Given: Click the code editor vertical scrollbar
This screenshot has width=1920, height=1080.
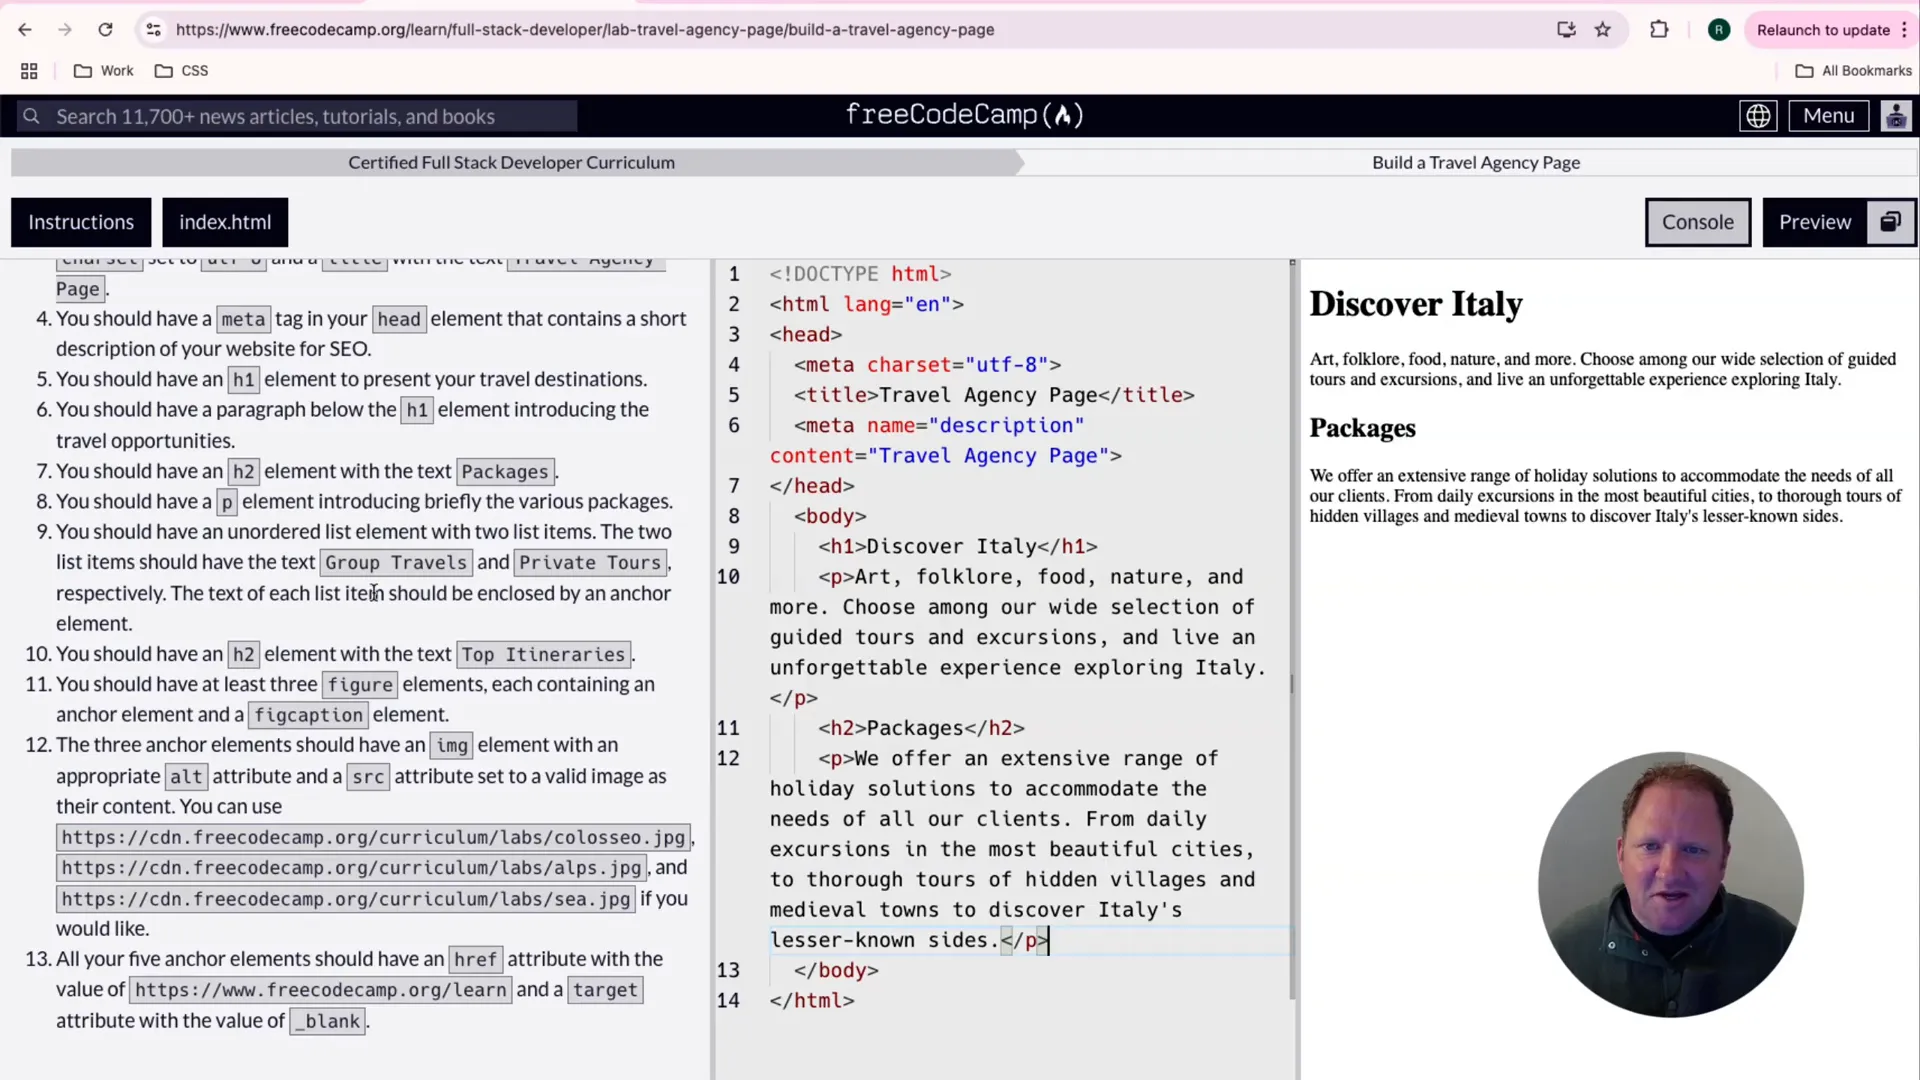Looking at the screenshot, I should point(1292,630).
